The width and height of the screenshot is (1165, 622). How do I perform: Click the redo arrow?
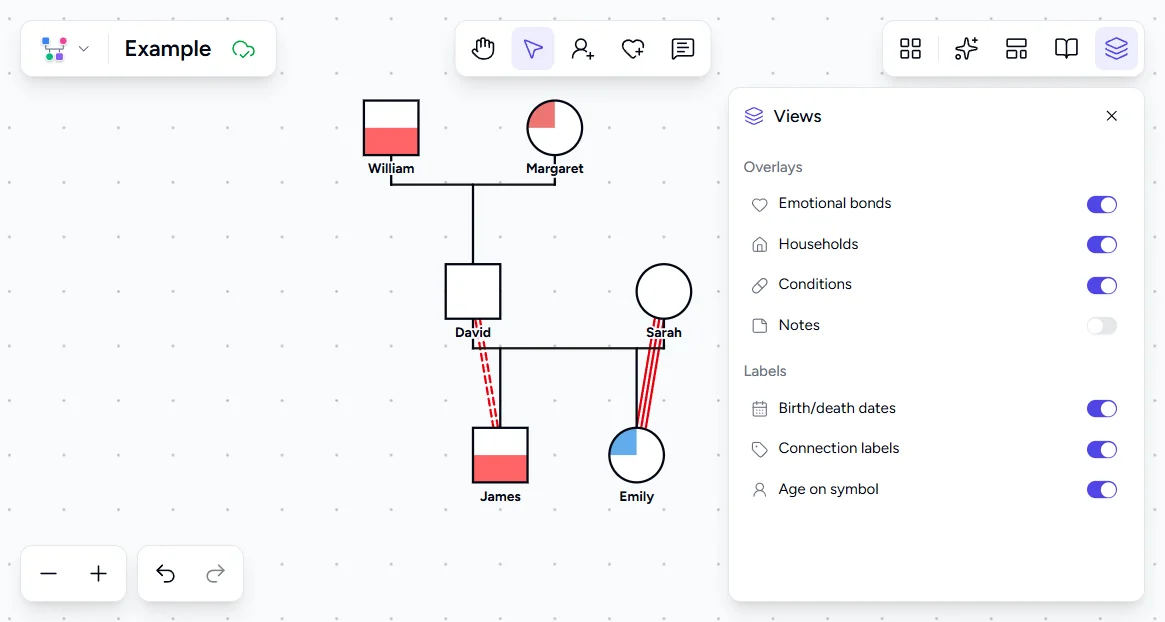(x=215, y=574)
